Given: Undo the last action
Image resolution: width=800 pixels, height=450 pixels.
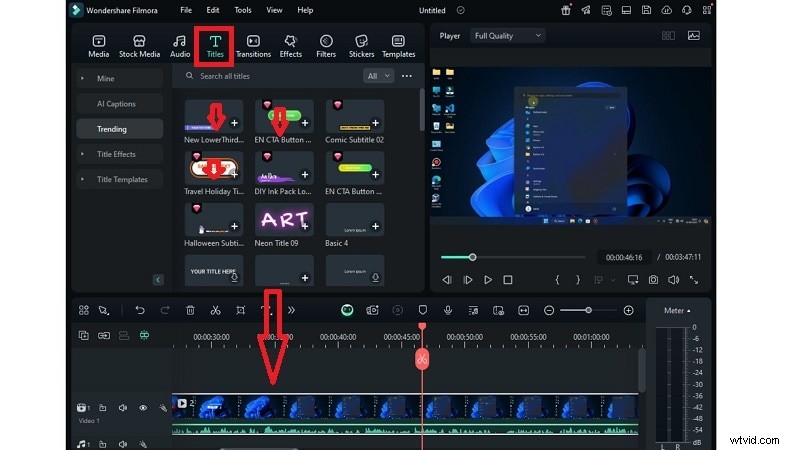Looking at the screenshot, I should (140, 310).
